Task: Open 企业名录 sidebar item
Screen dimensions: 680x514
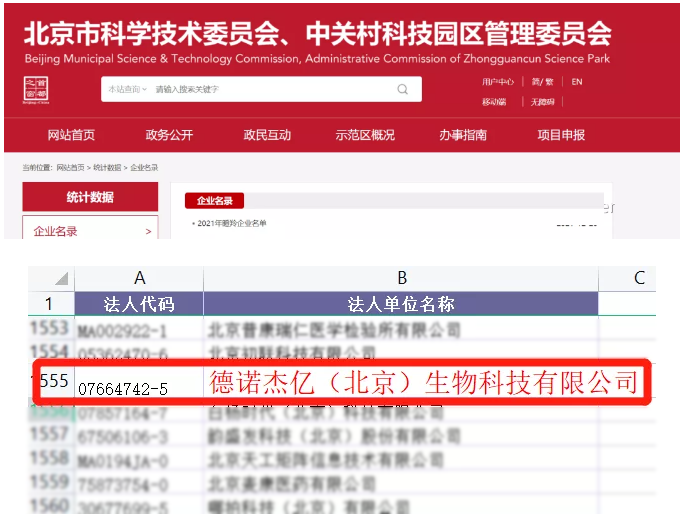Action: pyautogui.click(x=56, y=231)
